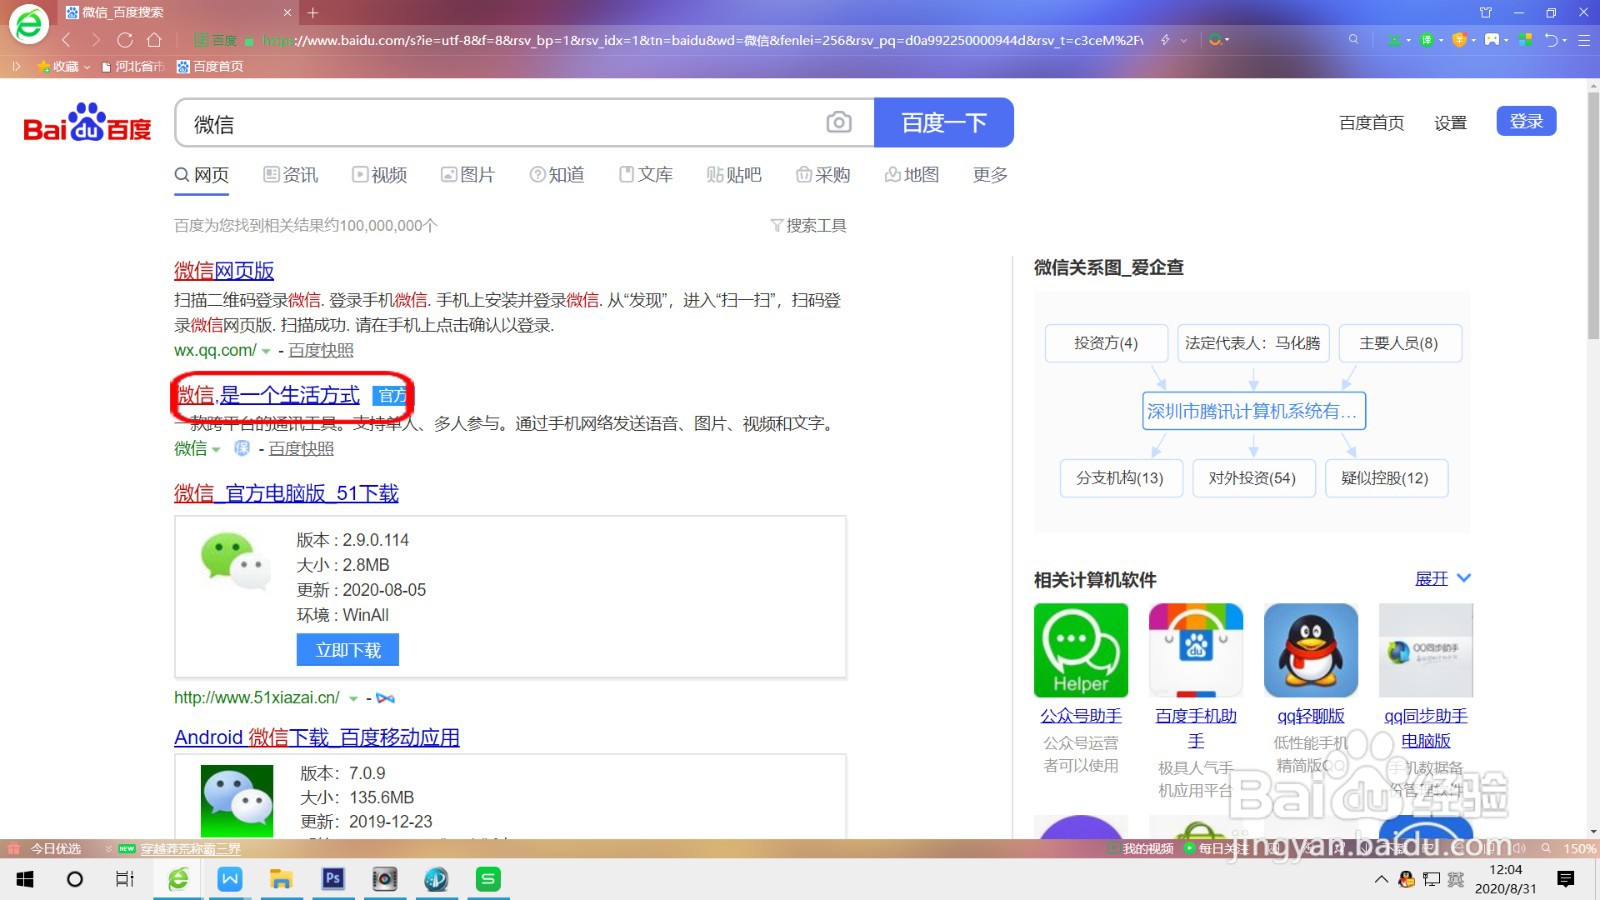1600x900 pixels.
Task: Click the colorful app grid extension icon
Action: pos(1525,40)
